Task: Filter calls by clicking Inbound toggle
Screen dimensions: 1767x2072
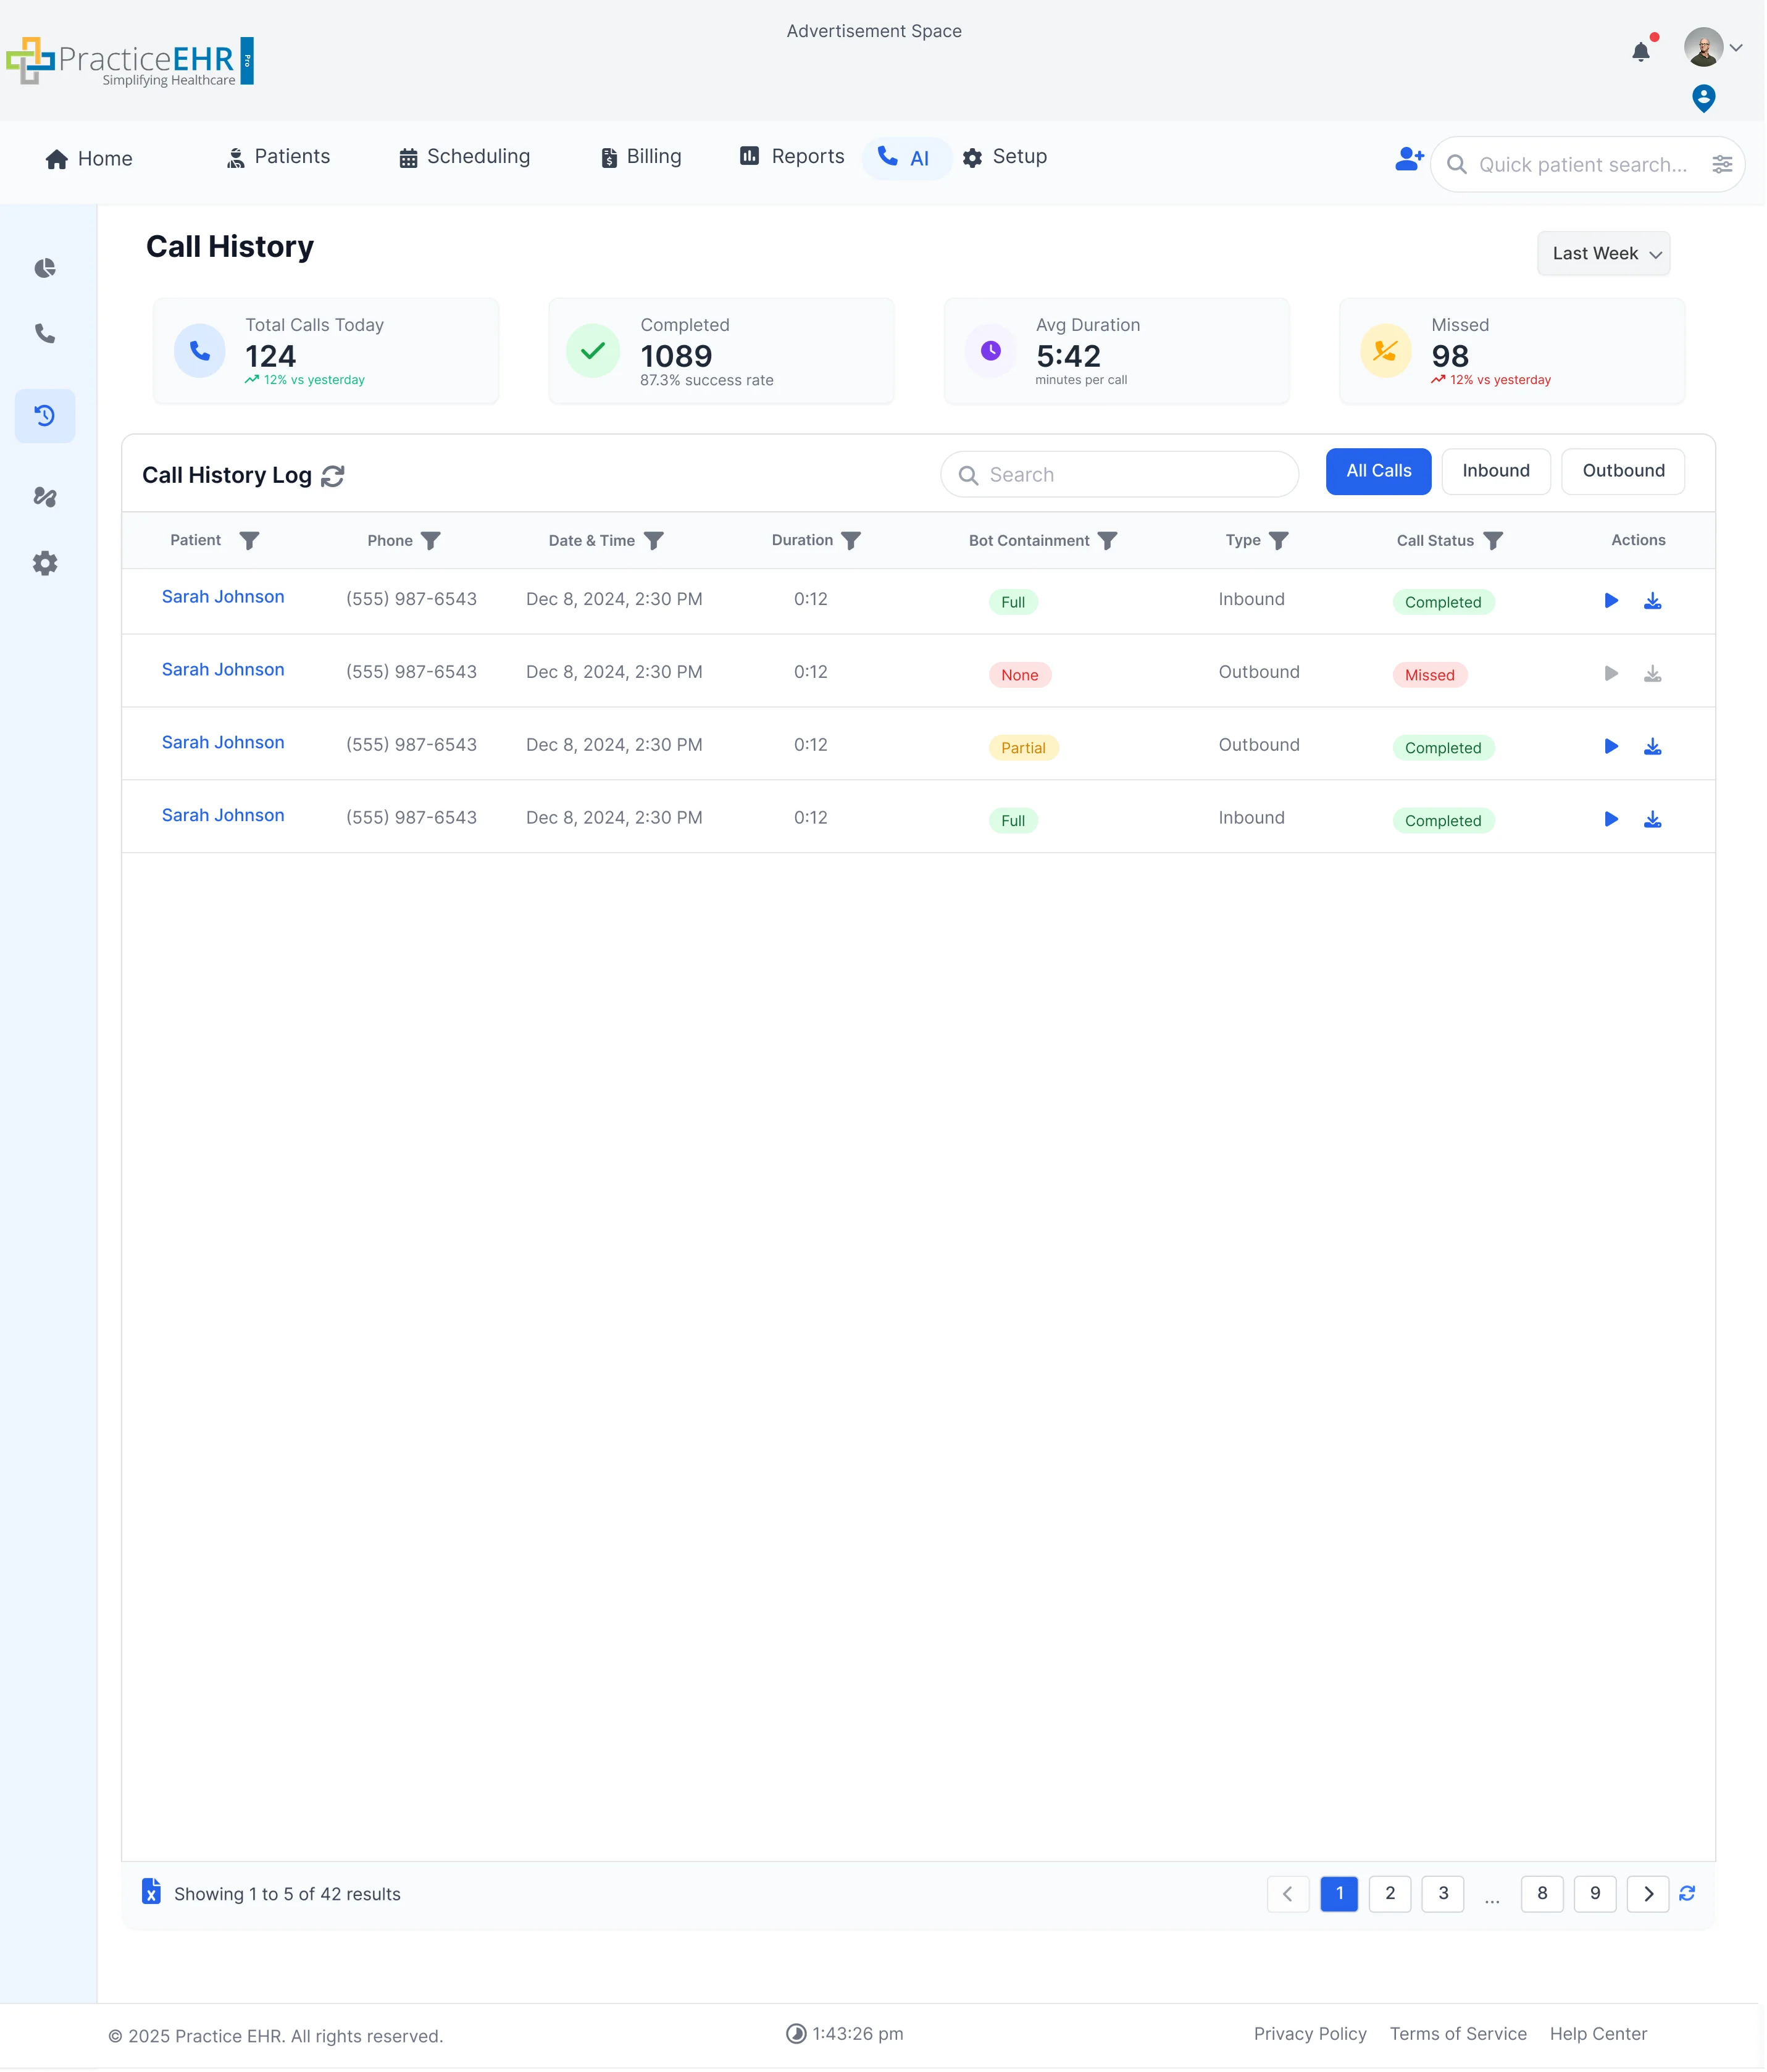Action: [x=1496, y=471]
